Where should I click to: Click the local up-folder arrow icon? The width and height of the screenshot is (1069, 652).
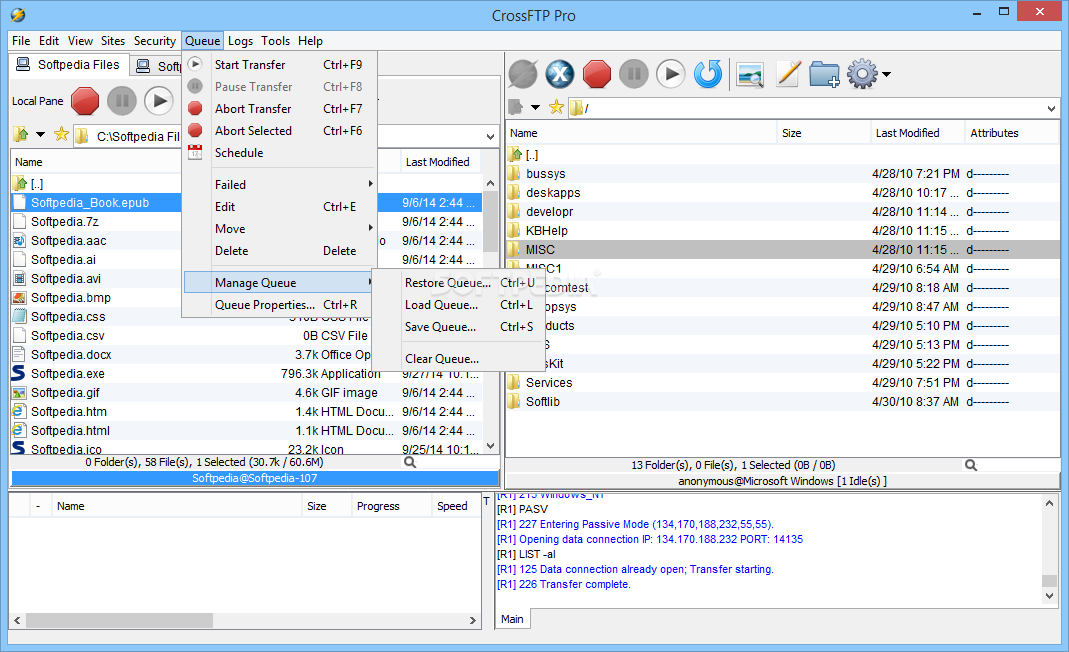click(x=21, y=135)
